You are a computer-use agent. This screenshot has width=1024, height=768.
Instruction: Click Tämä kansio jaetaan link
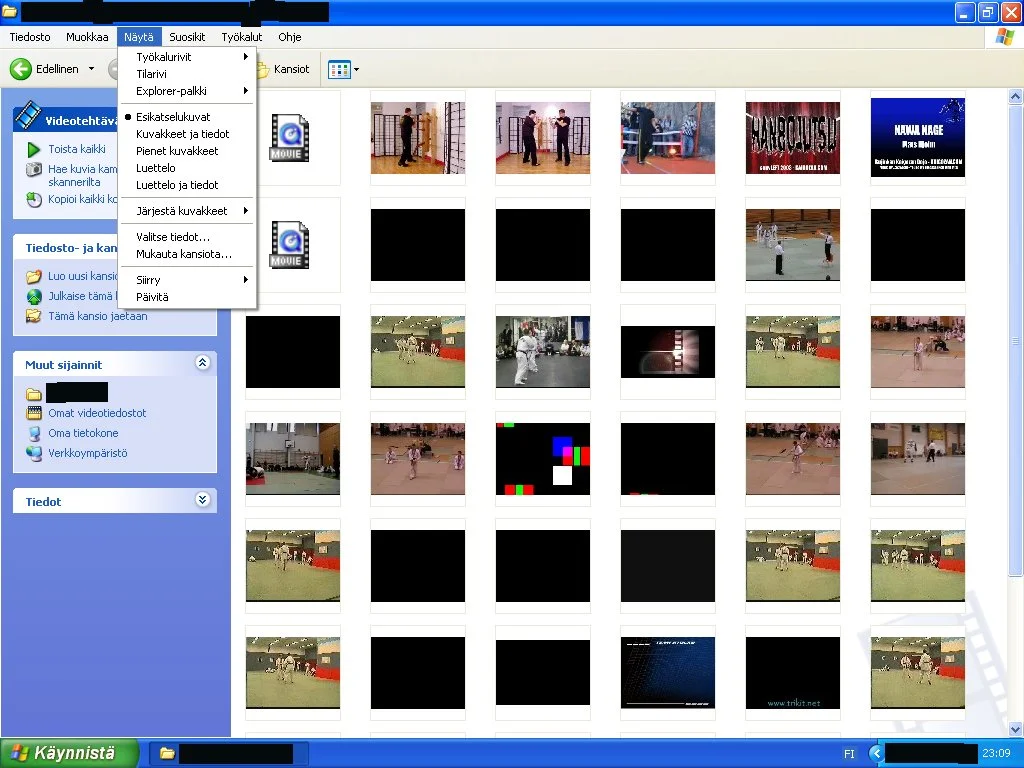click(97, 316)
